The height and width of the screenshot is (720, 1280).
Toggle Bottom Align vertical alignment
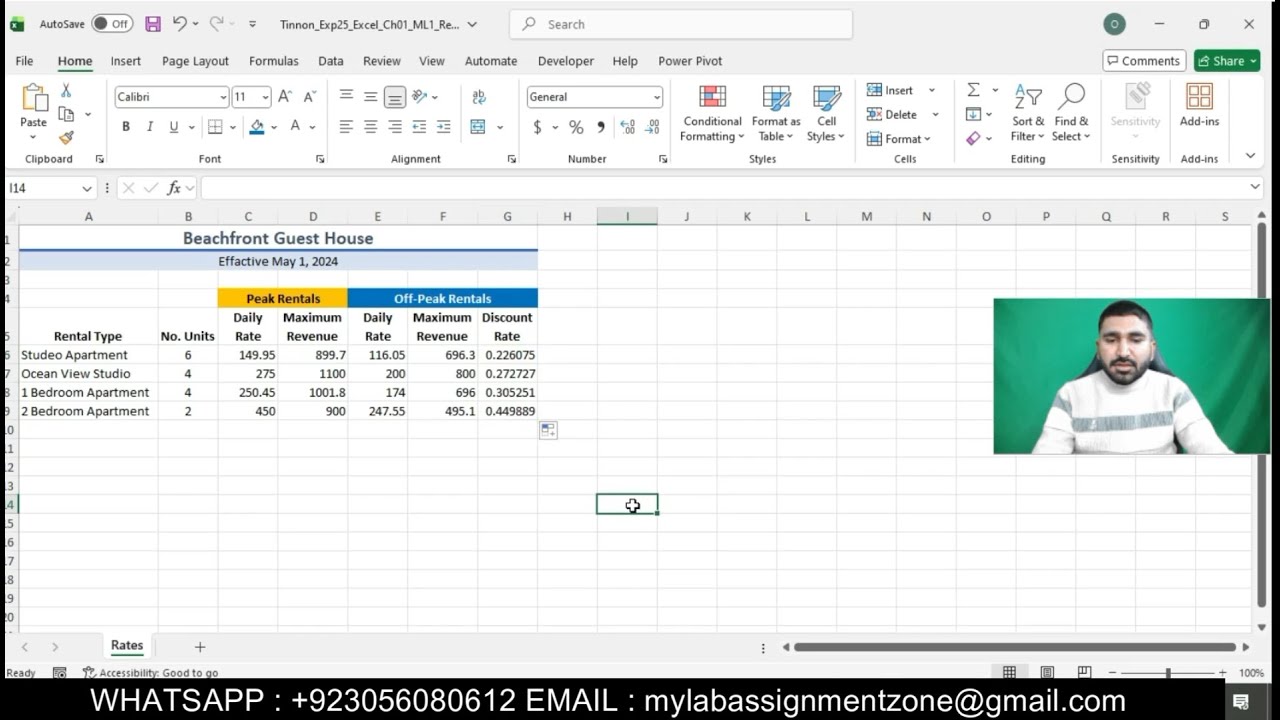click(395, 97)
